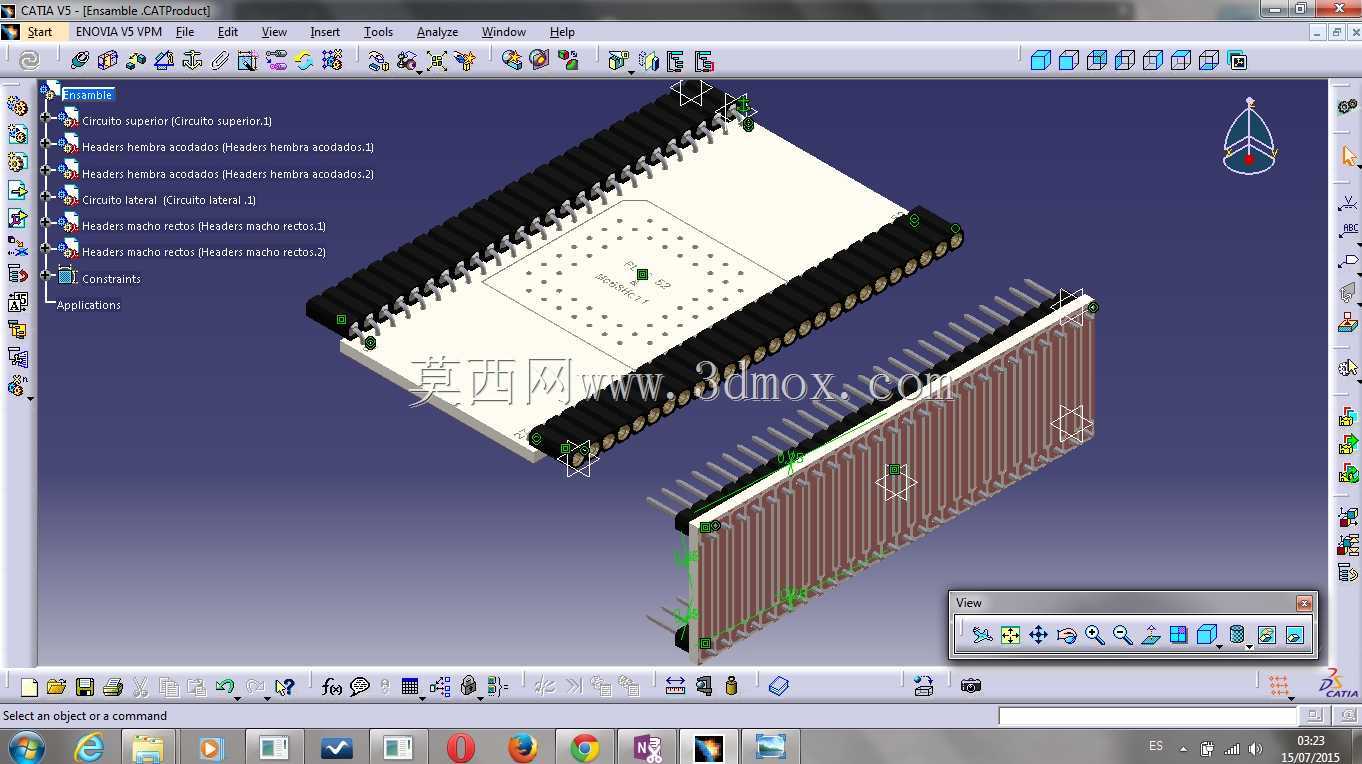Click the Design Table grid icon
Image resolution: width=1362 pixels, height=764 pixels.
[409, 686]
